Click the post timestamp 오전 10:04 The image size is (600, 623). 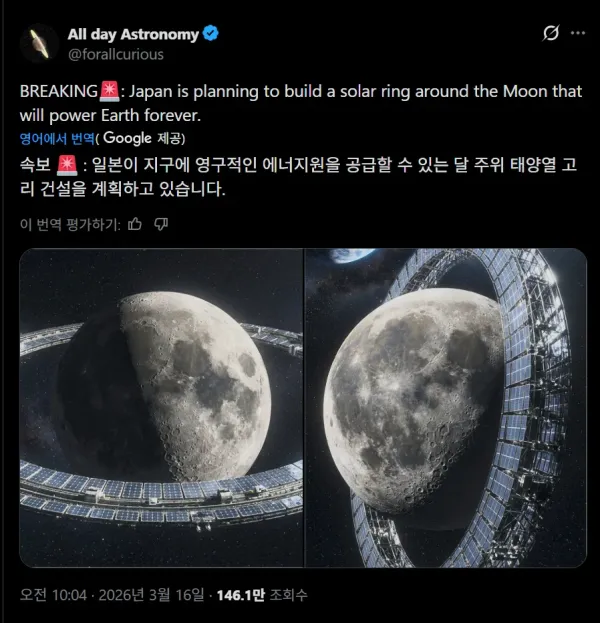tap(53, 595)
